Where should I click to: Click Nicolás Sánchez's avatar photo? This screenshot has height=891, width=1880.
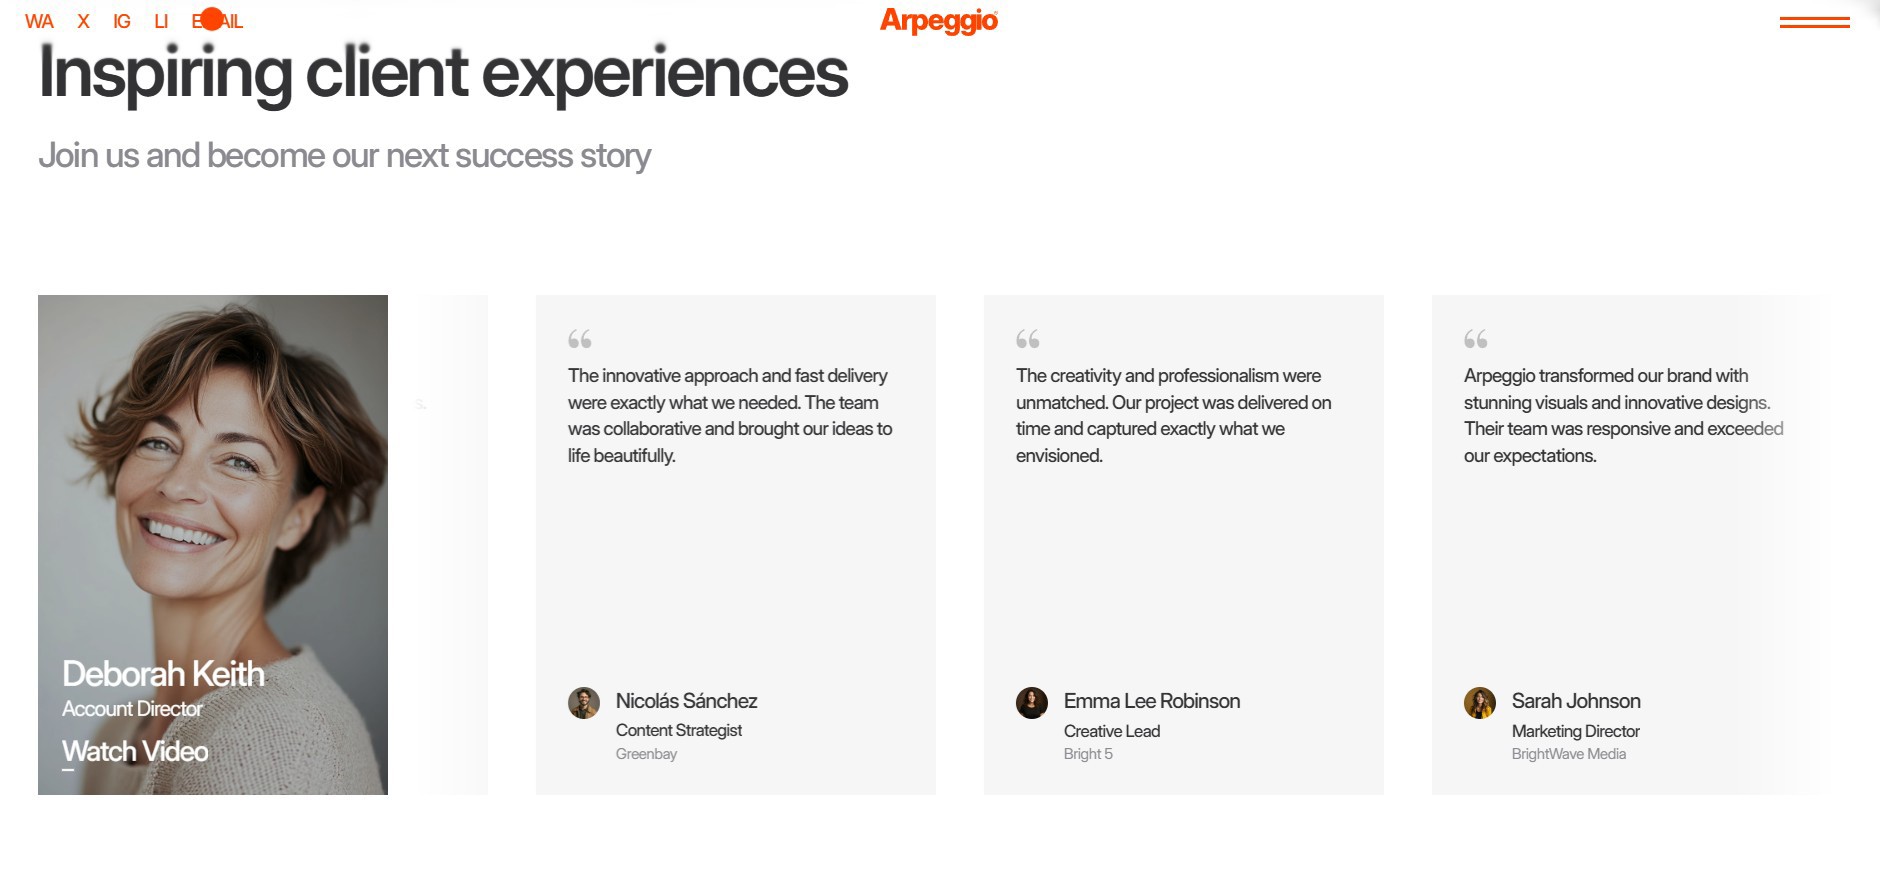[585, 703]
